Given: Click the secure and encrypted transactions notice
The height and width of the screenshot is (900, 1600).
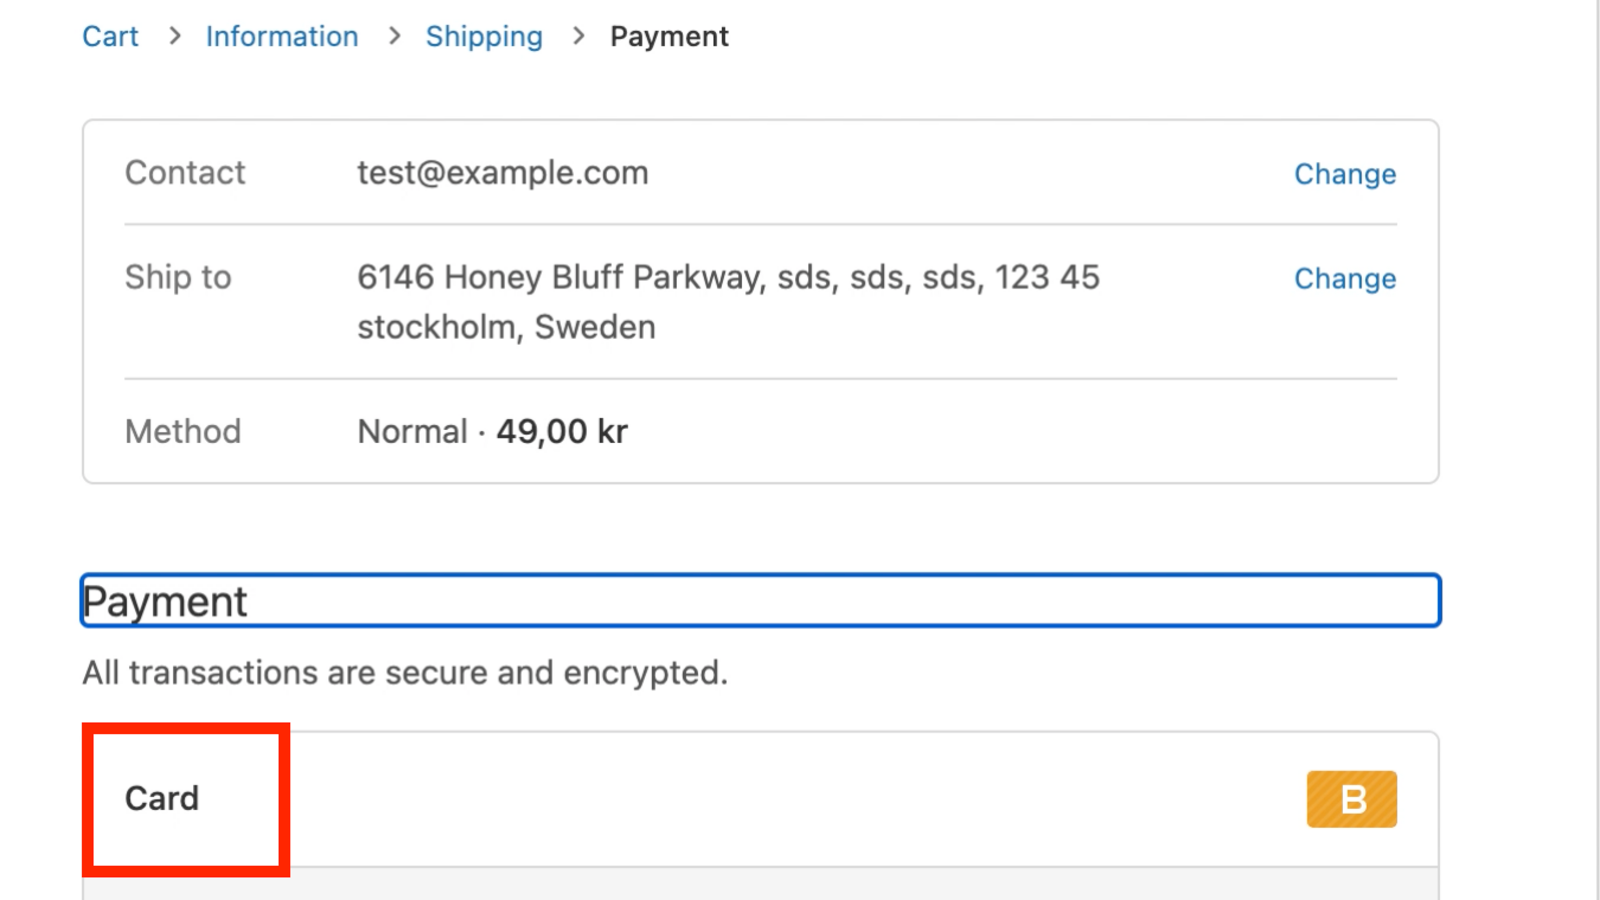Looking at the screenshot, I should pyautogui.click(x=405, y=672).
